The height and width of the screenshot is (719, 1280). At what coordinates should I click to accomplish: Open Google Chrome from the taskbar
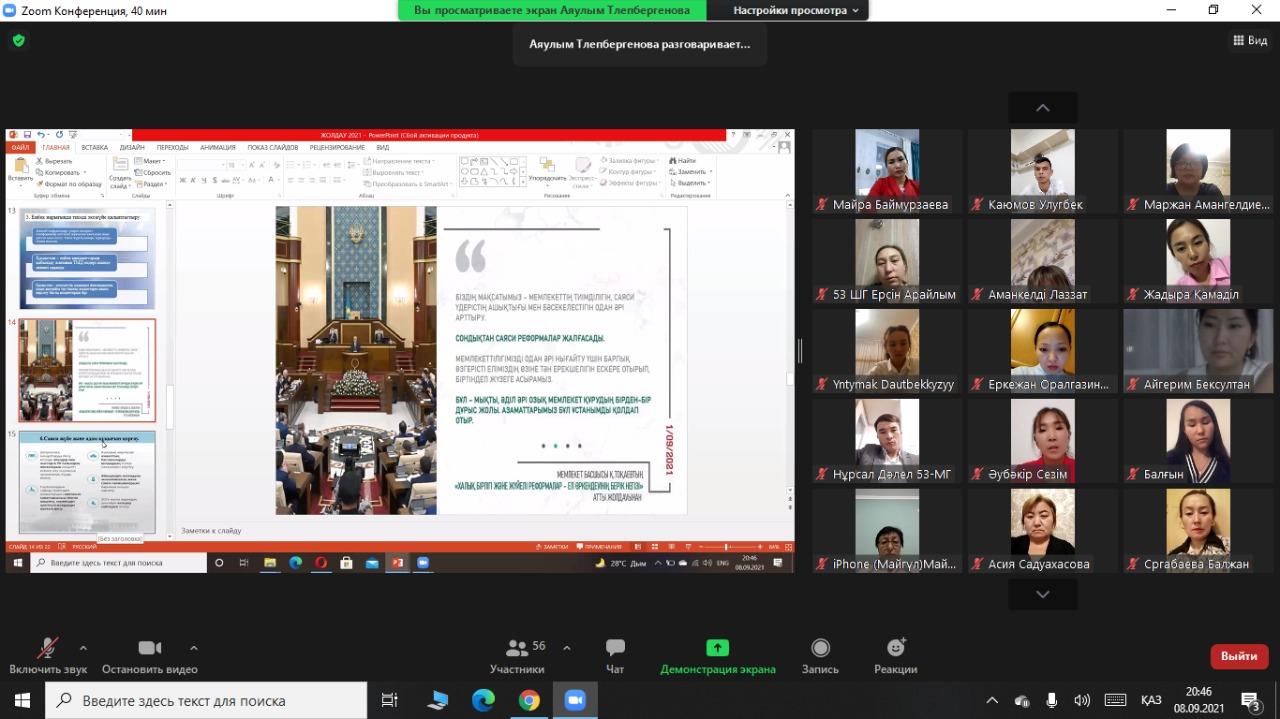pos(529,700)
